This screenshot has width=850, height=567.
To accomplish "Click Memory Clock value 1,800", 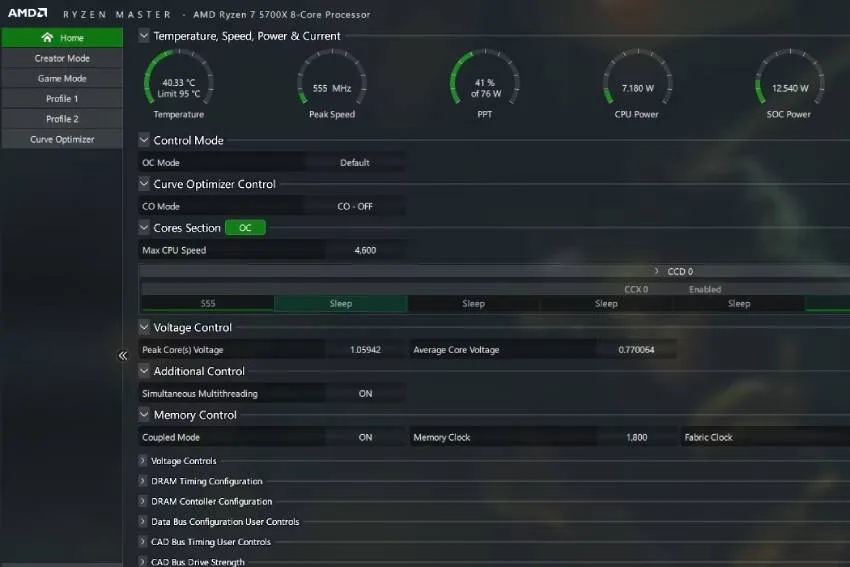I will tap(636, 437).
